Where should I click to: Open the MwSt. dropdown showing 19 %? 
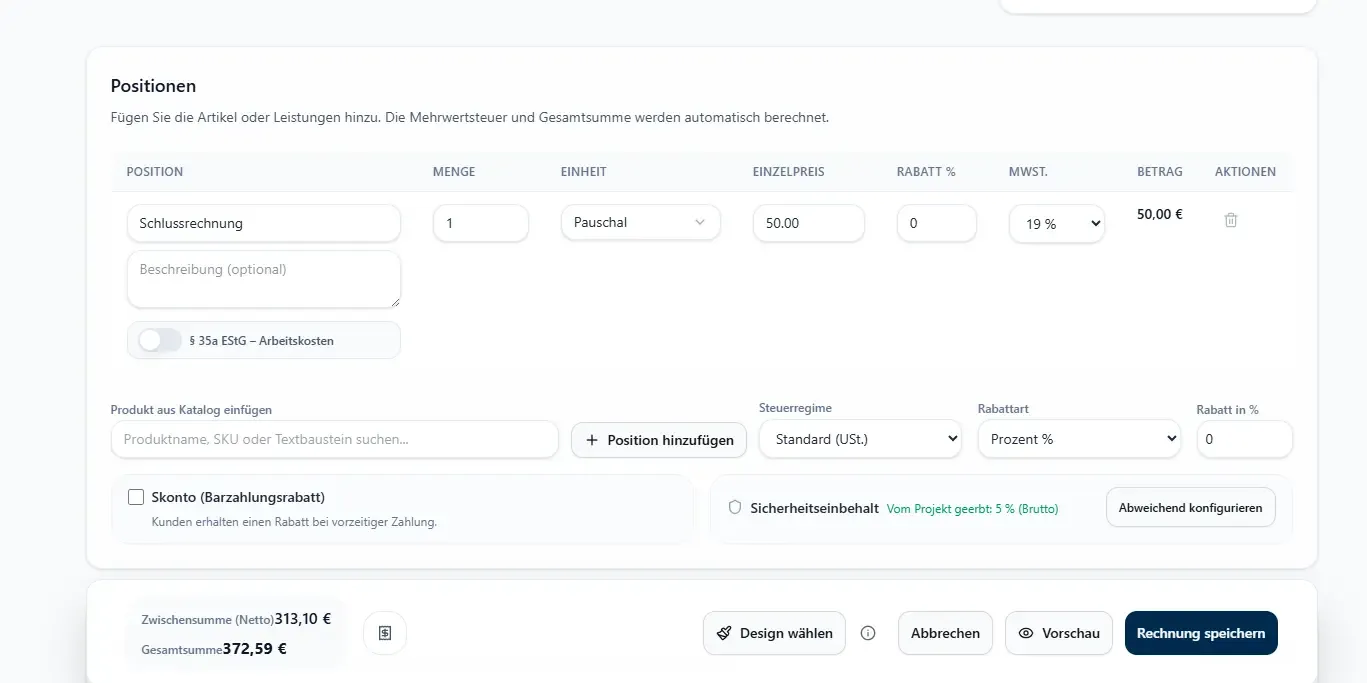tap(1057, 224)
